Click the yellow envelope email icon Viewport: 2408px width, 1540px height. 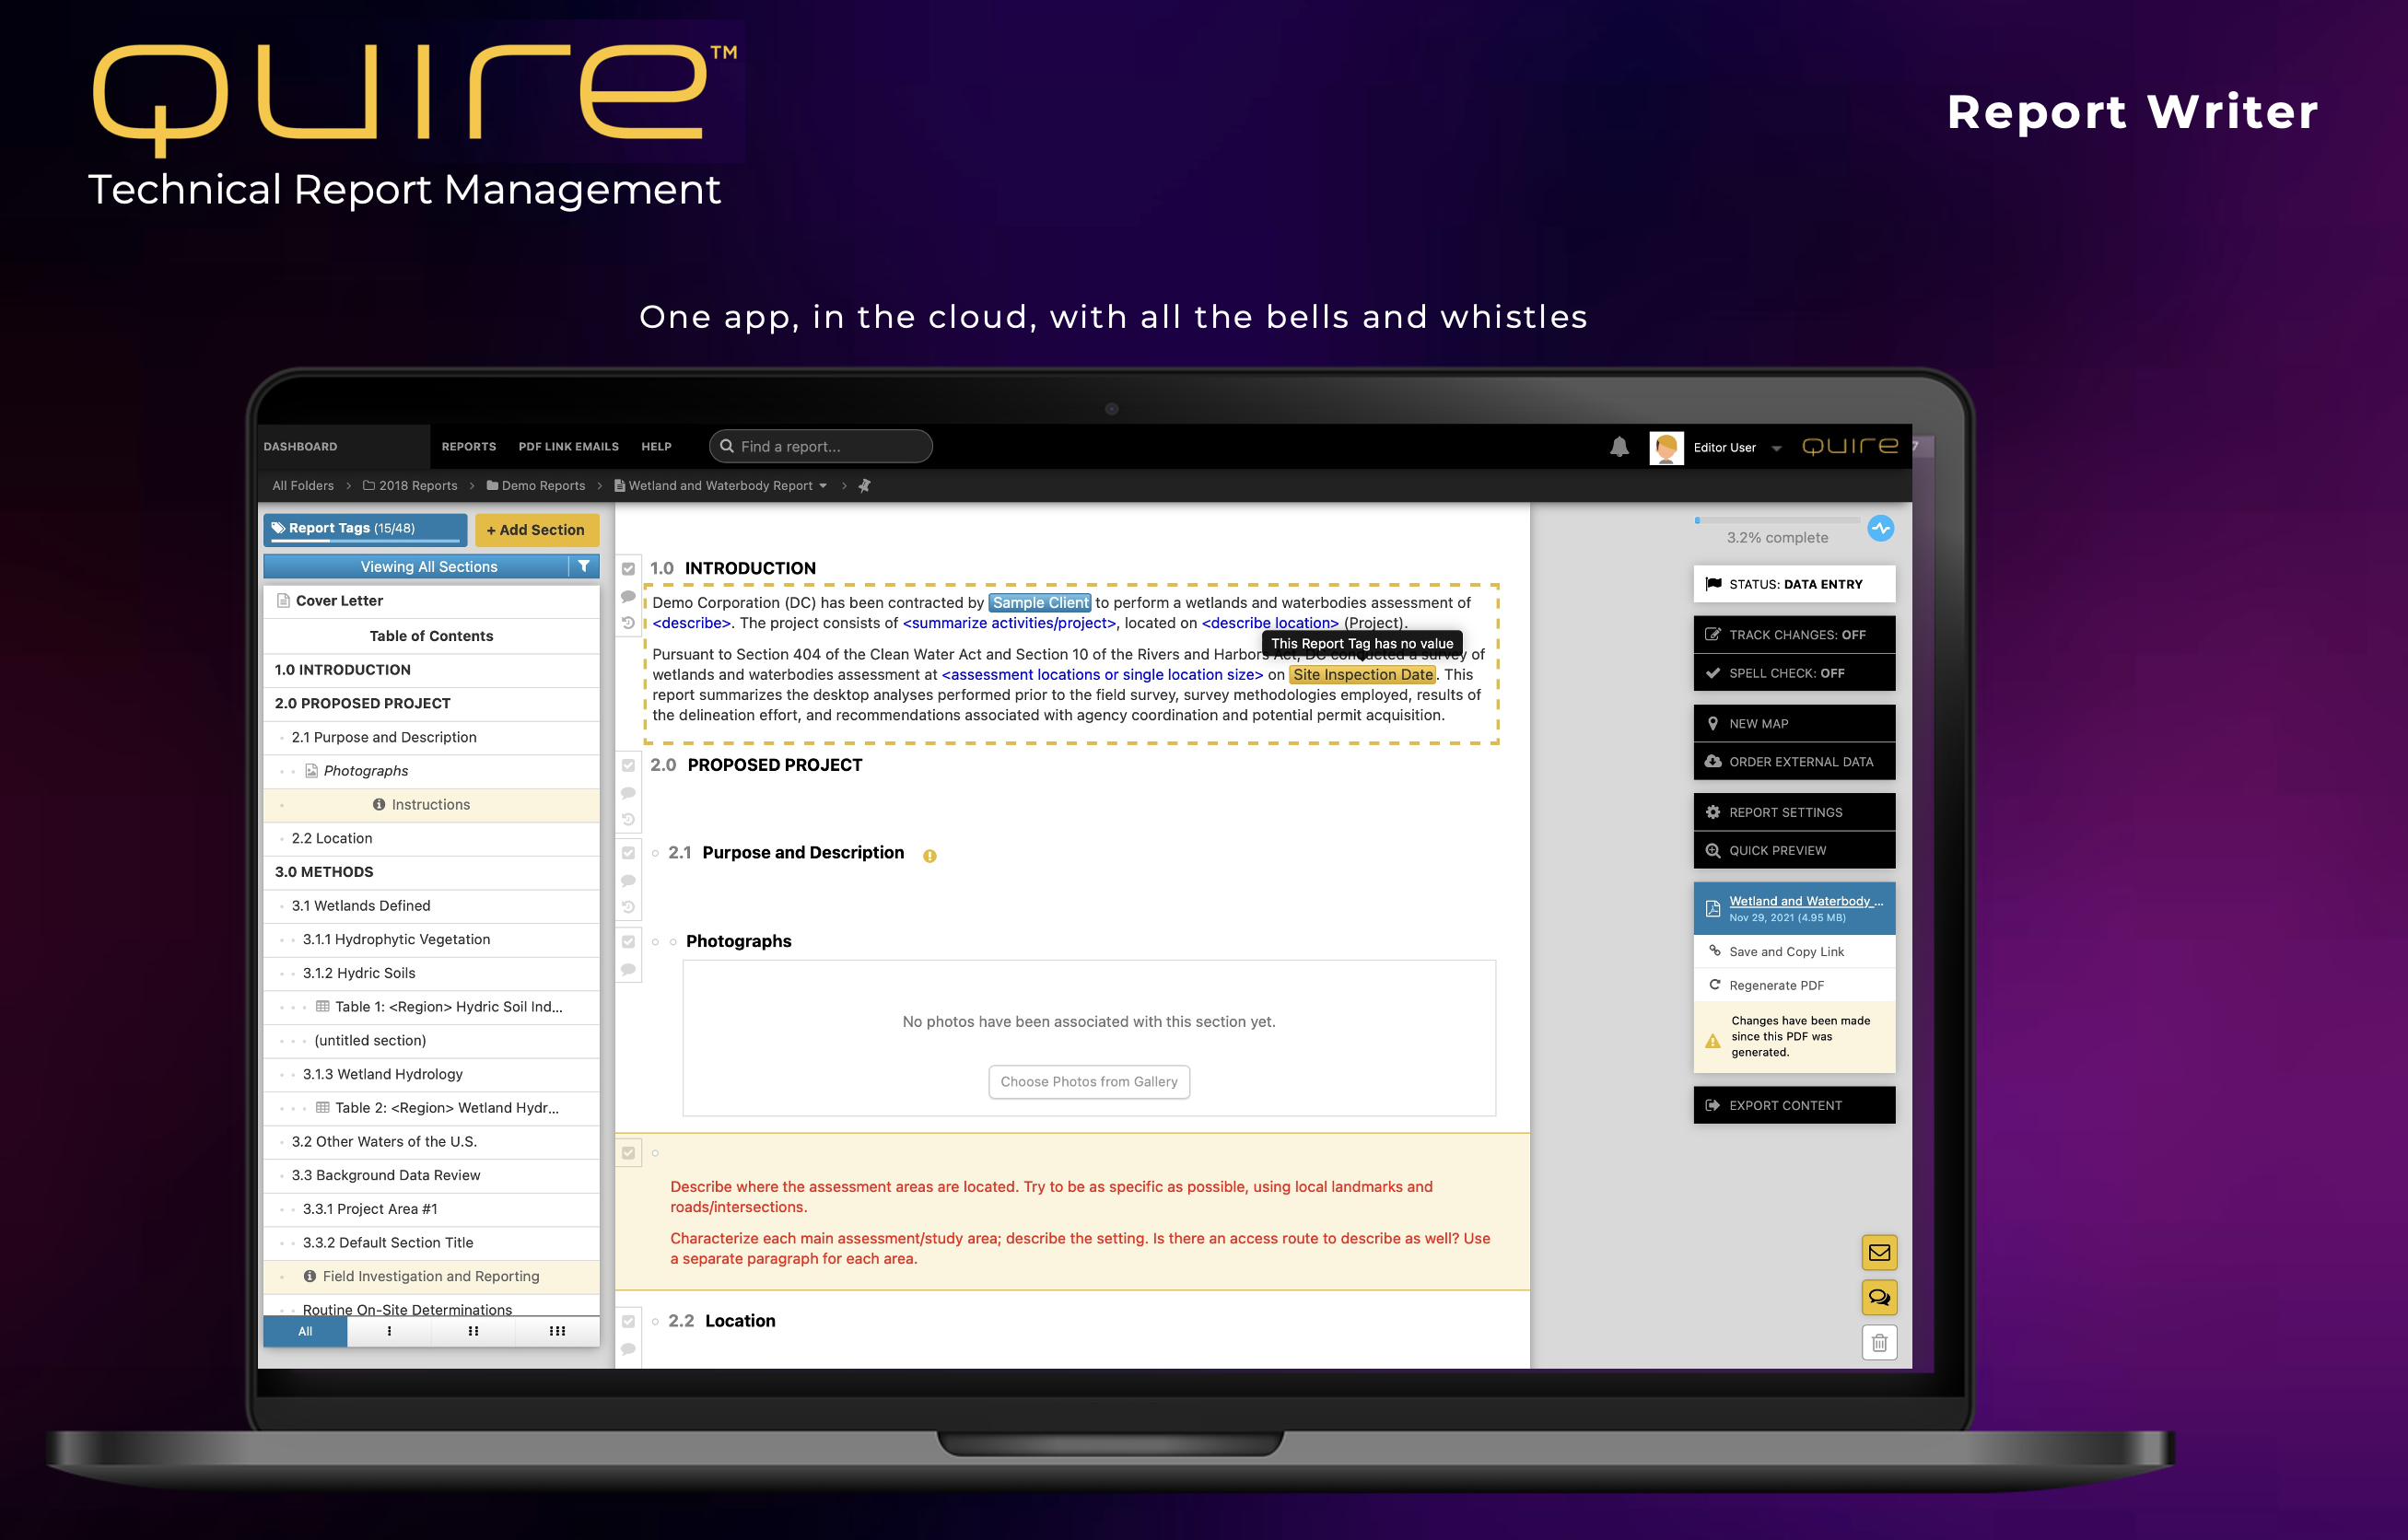(x=1879, y=1252)
